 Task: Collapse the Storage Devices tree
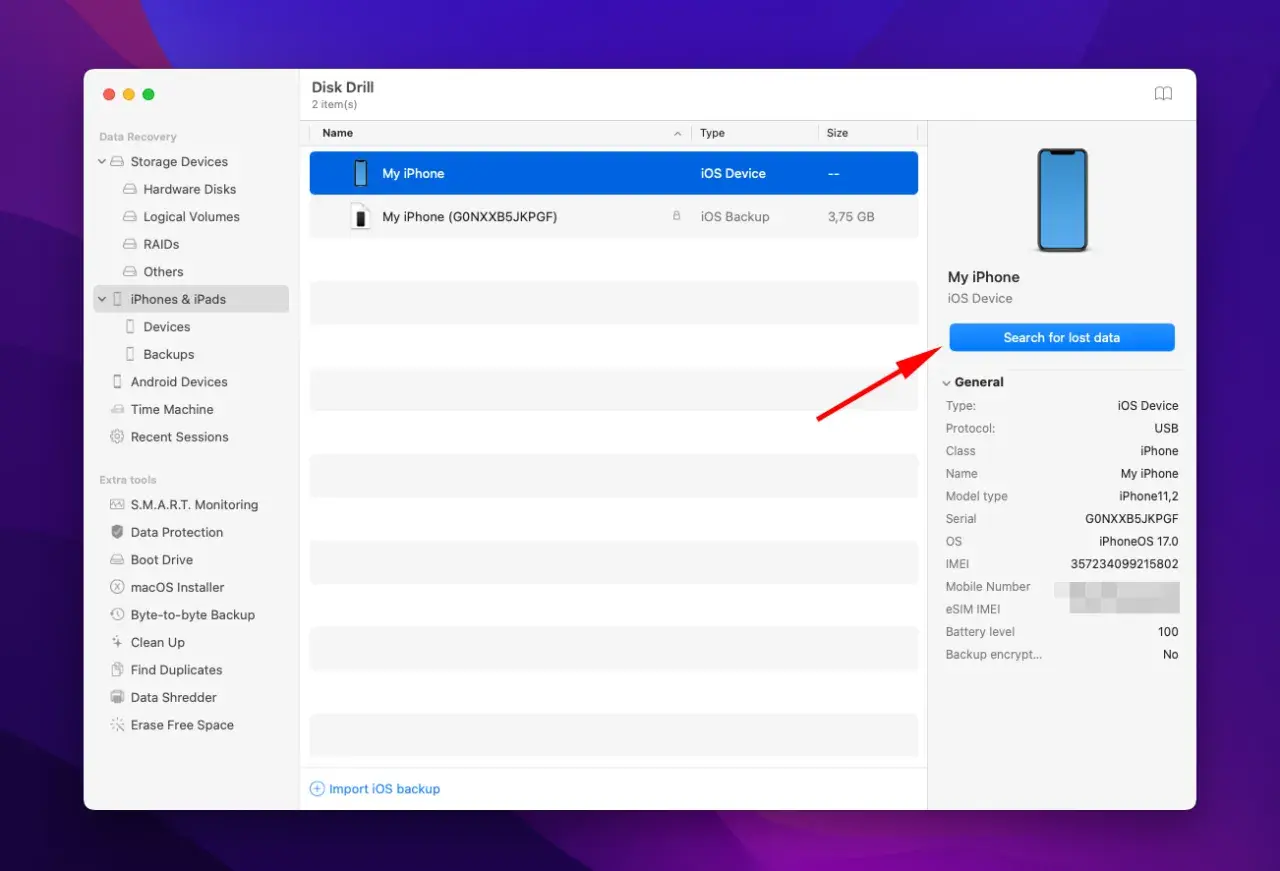(102, 161)
